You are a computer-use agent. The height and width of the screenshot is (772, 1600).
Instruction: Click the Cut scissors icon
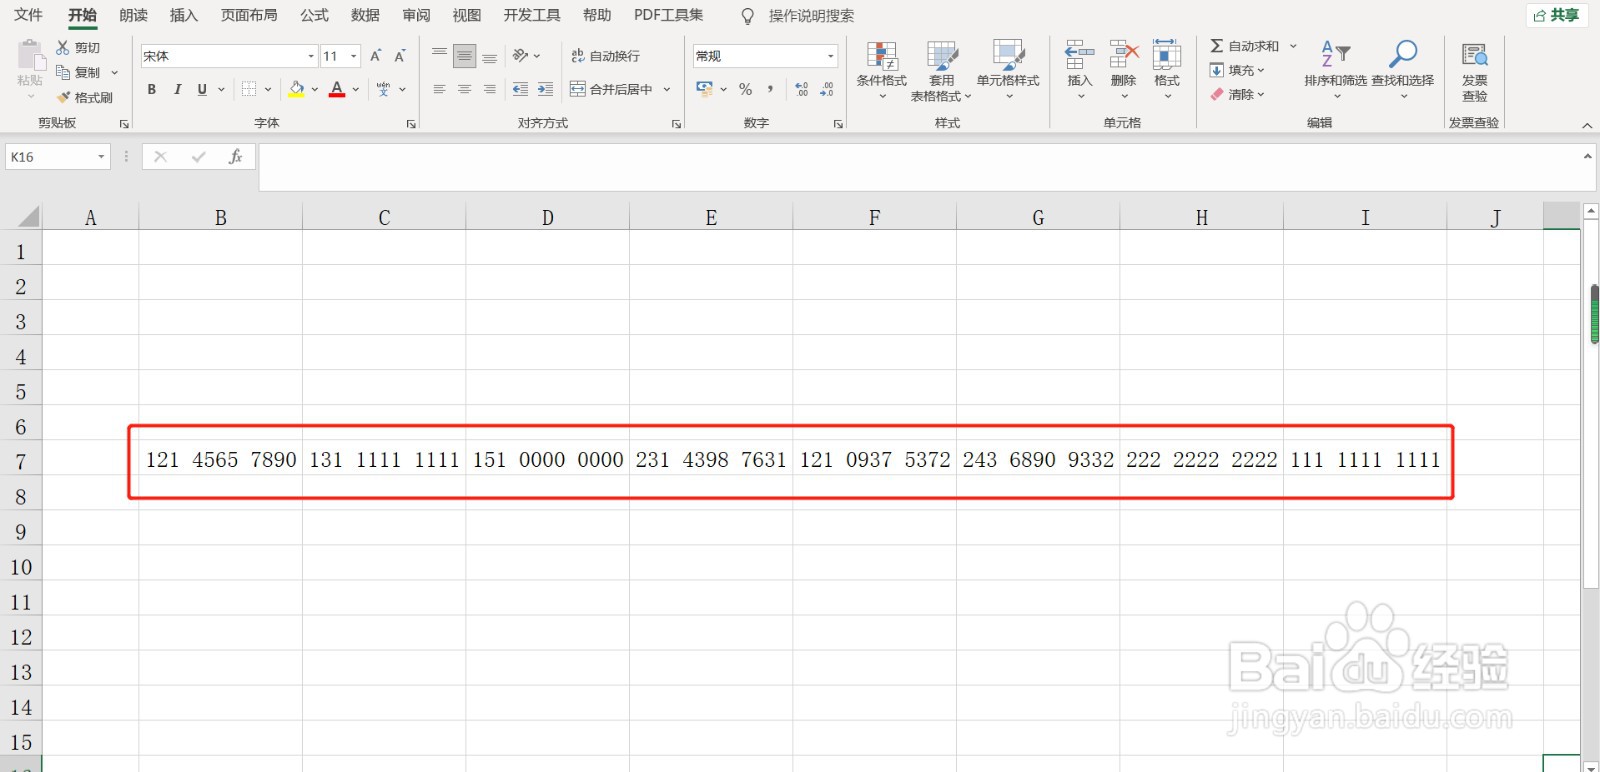pyautogui.click(x=63, y=47)
